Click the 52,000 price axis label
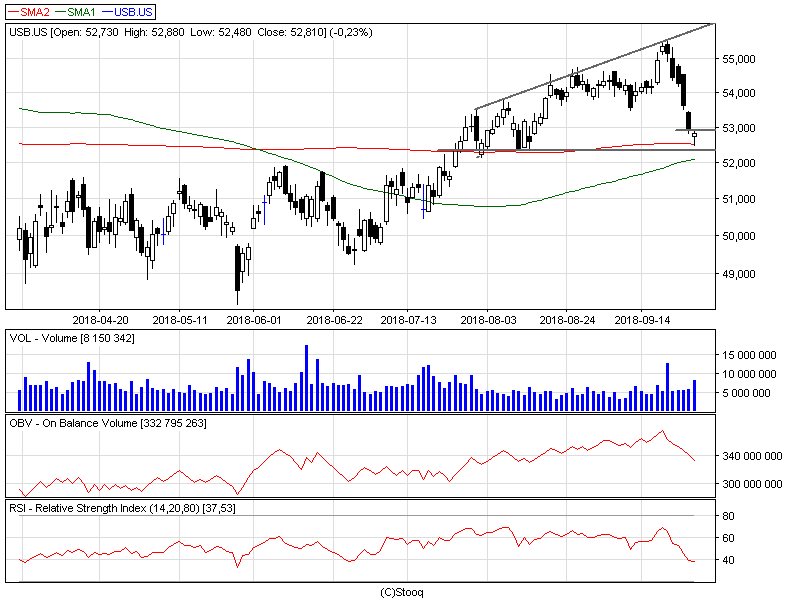Screen dimensions: 800x600 [739, 163]
